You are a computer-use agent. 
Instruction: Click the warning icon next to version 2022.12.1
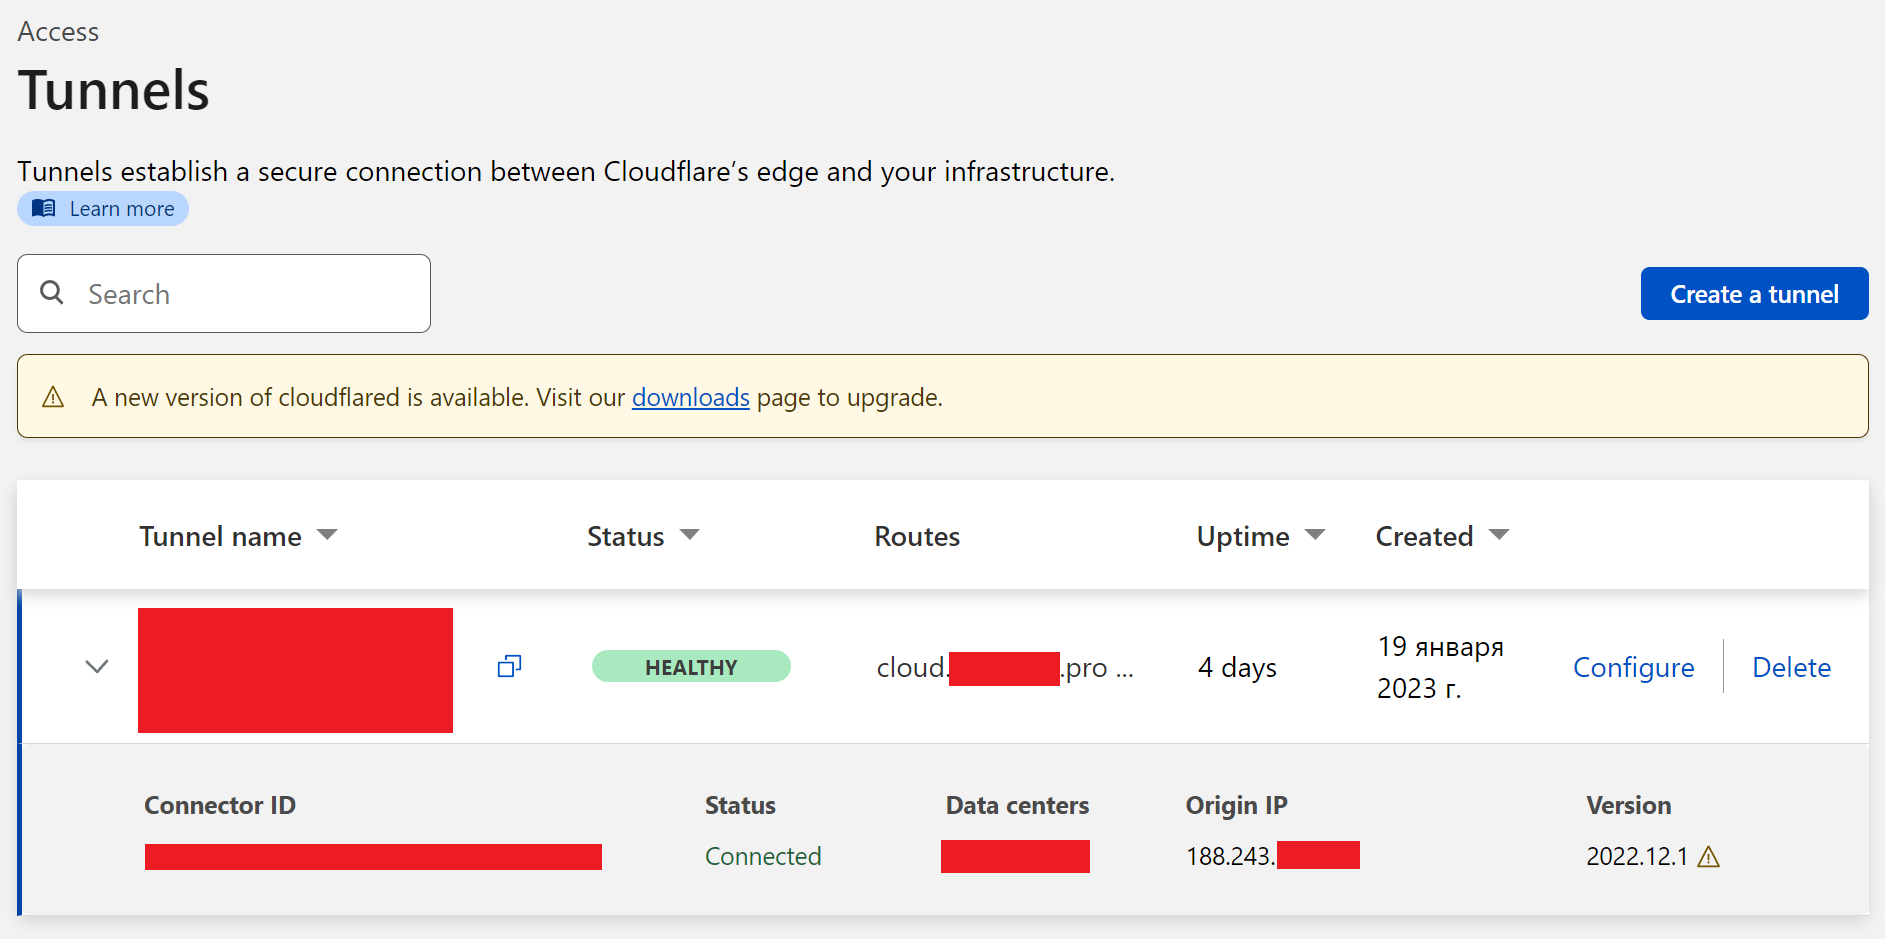1709,857
